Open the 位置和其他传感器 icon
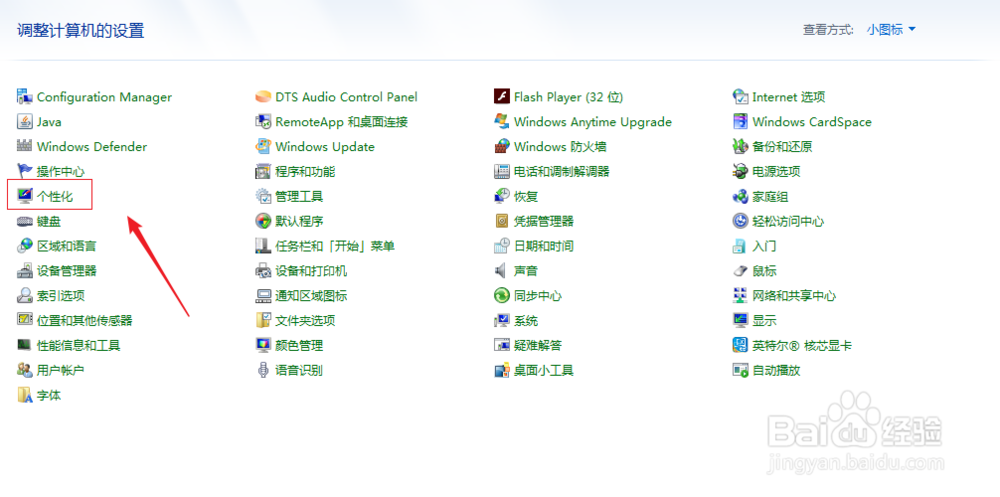1000x497 pixels. [x=25, y=320]
